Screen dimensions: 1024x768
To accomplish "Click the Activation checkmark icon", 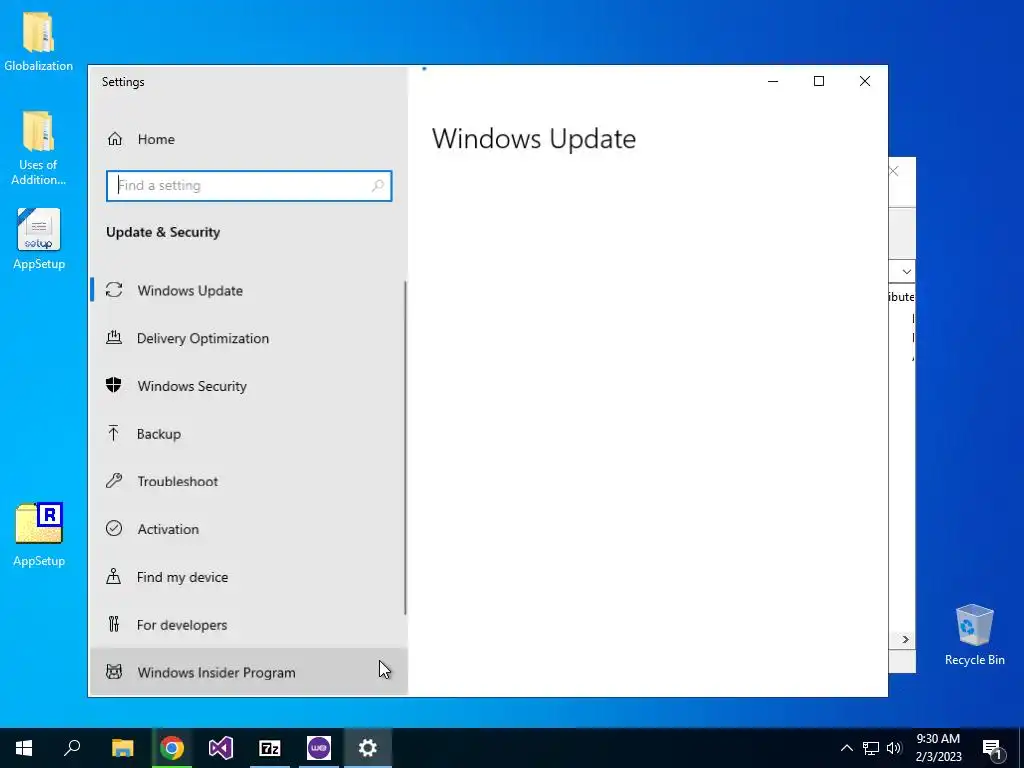I will coord(114,528).
